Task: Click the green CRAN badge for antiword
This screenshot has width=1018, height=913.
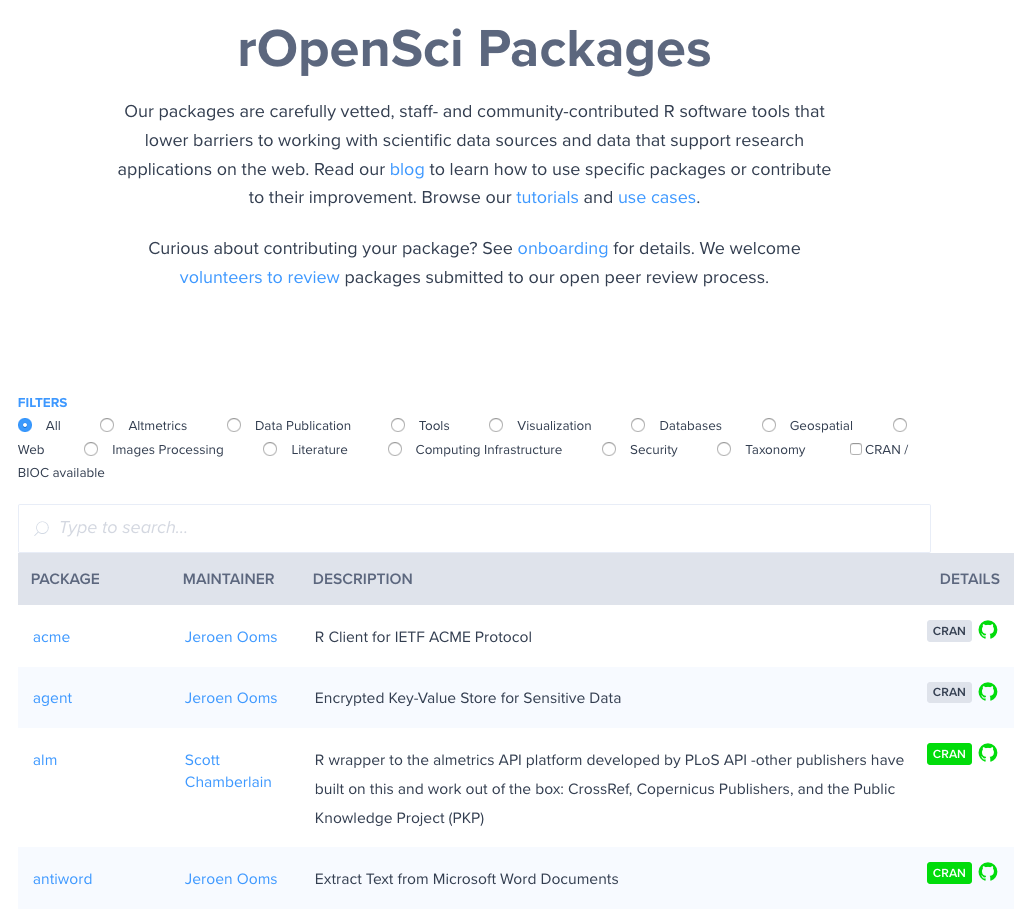Action: 949,873
